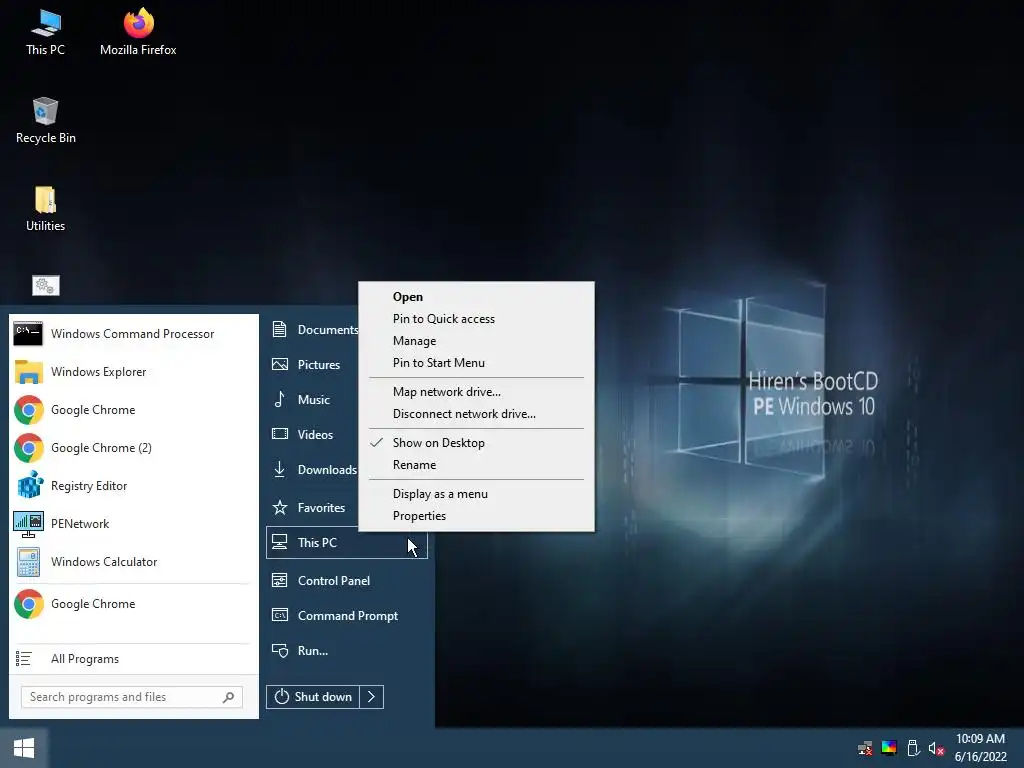Choose Disconnect network drive...
Screen dimensions: 1024x768
pos(476,414)
